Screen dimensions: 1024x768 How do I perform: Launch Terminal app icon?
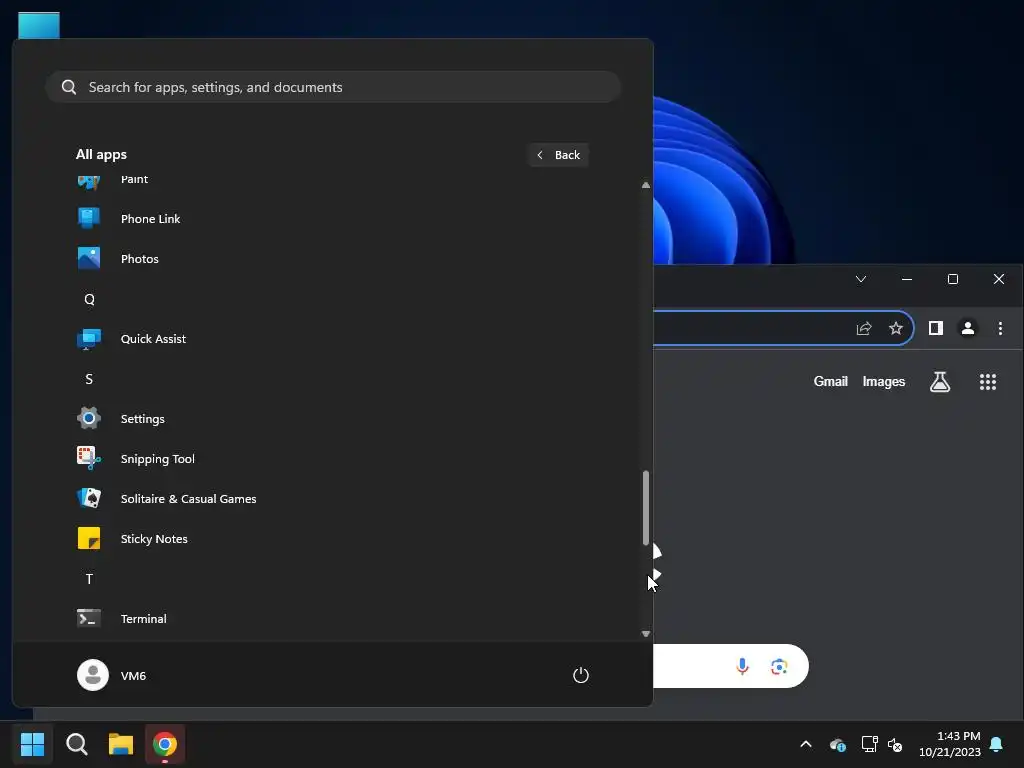(89, 618)
